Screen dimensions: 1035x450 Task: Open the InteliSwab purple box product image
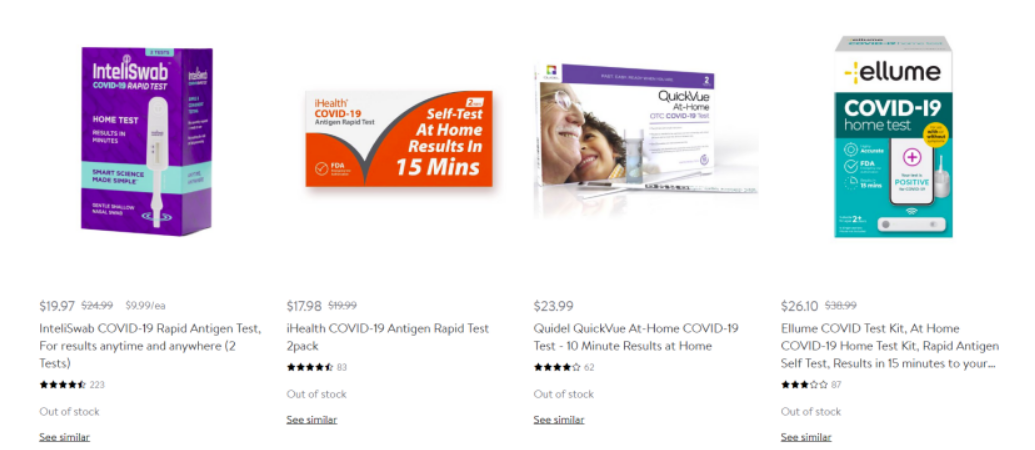pyautogui.click(x=147, y=141)
